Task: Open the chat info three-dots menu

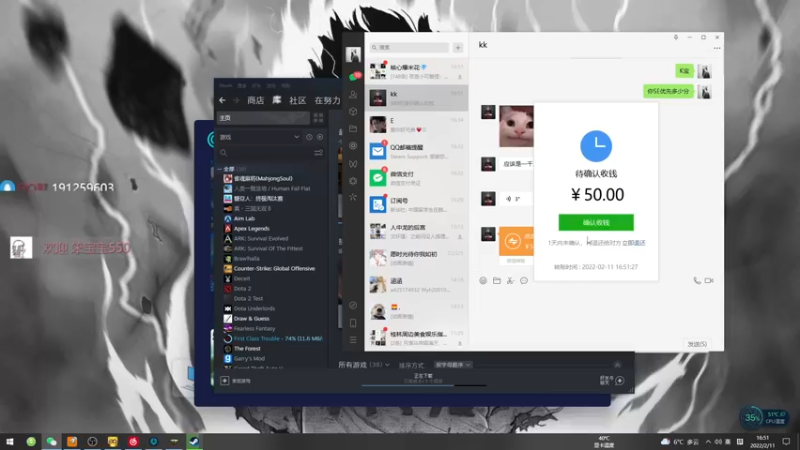Action: pos(717,48)
